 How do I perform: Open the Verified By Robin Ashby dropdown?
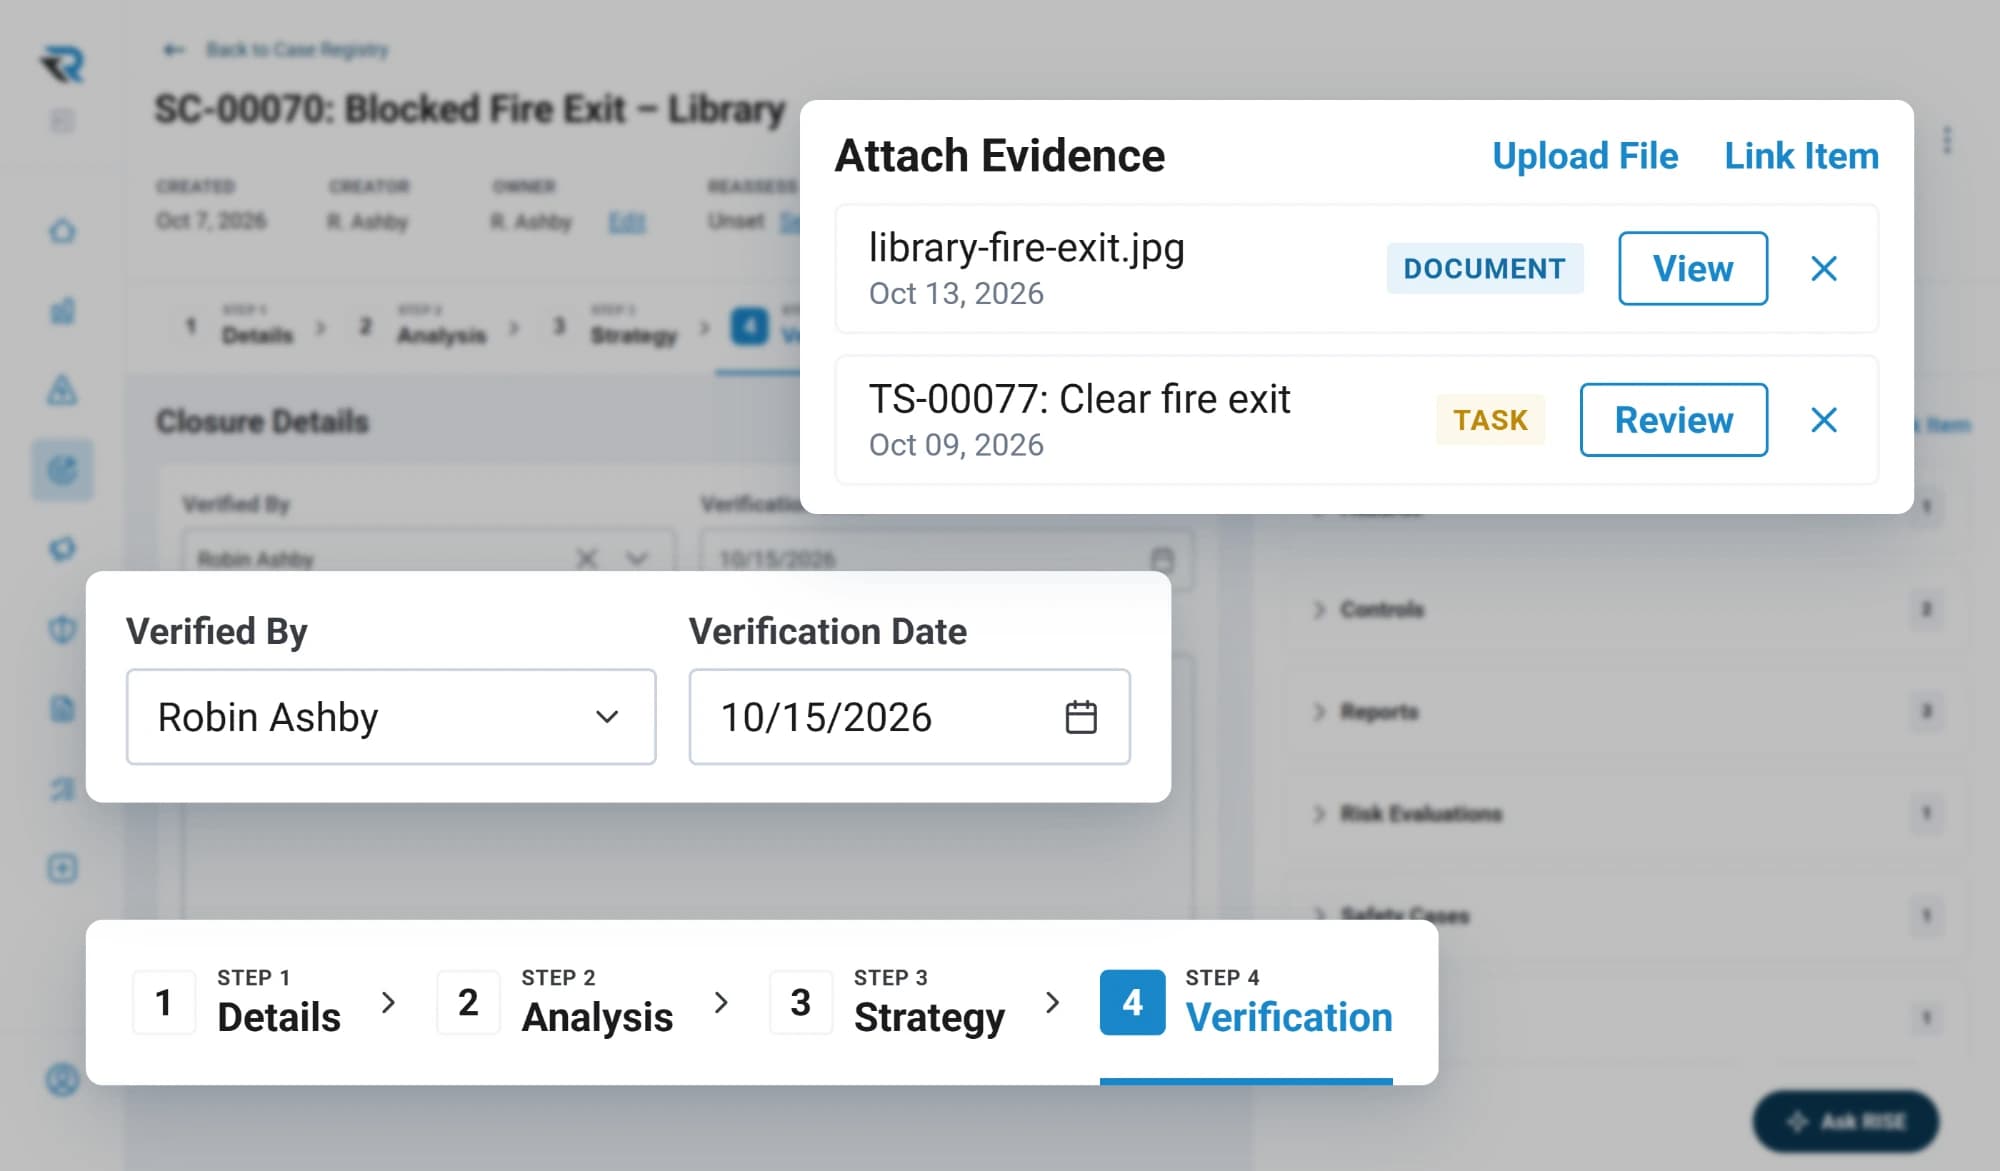tap(391, 717)
